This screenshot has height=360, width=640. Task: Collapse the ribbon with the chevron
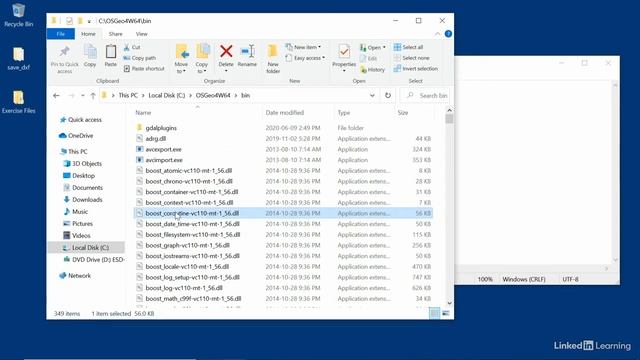point(438,34)
